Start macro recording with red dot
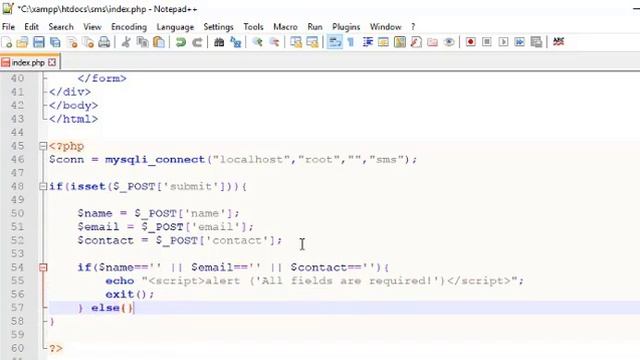 (471, 42)
